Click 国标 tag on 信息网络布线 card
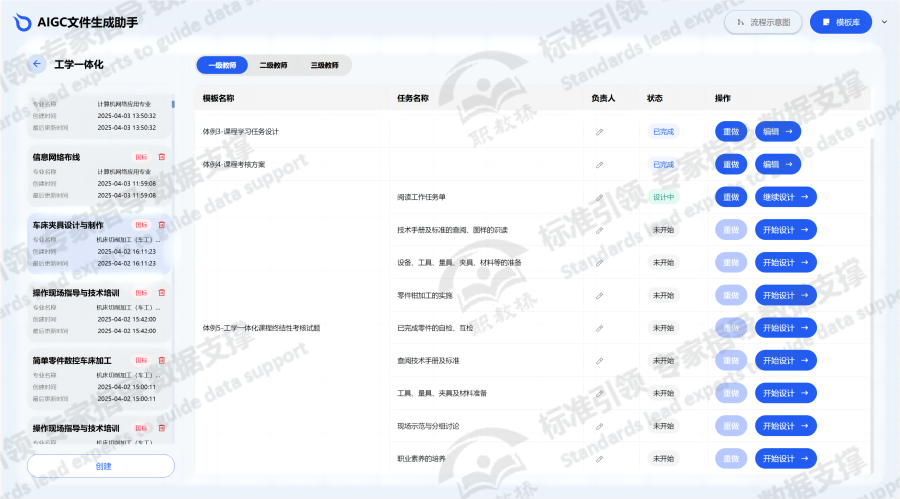The image size is (900, 499). pyautogui.click(x=141, y=157)
